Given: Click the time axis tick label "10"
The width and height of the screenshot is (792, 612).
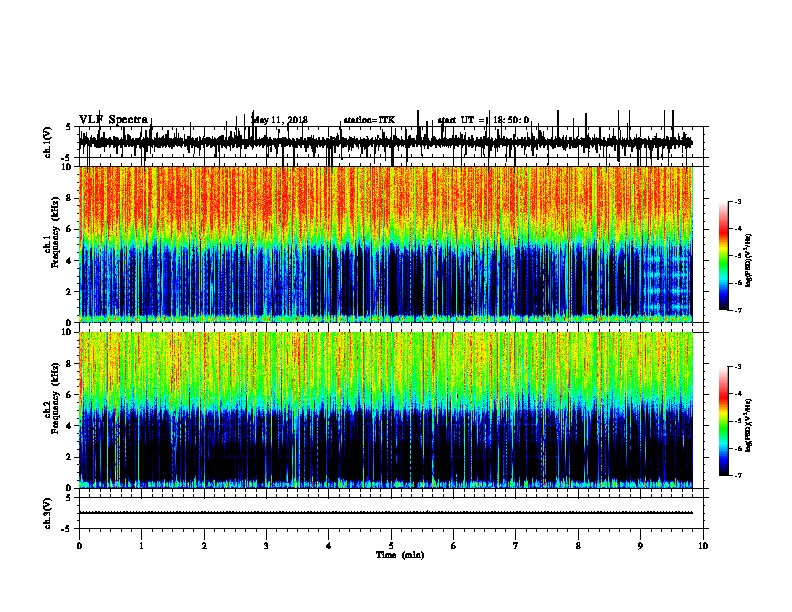Looking at the screenshot, I should pos(703,546).
